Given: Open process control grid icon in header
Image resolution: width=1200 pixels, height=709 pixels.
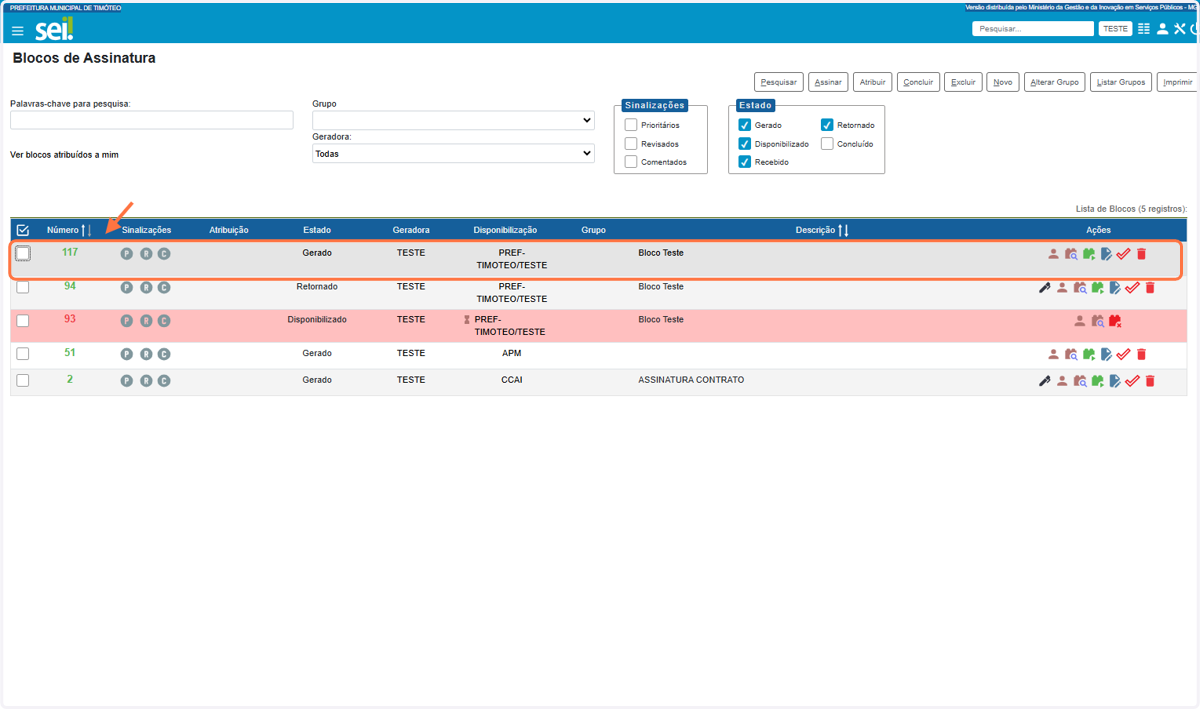Looking at the screenshot, I should click(1144, 29).
